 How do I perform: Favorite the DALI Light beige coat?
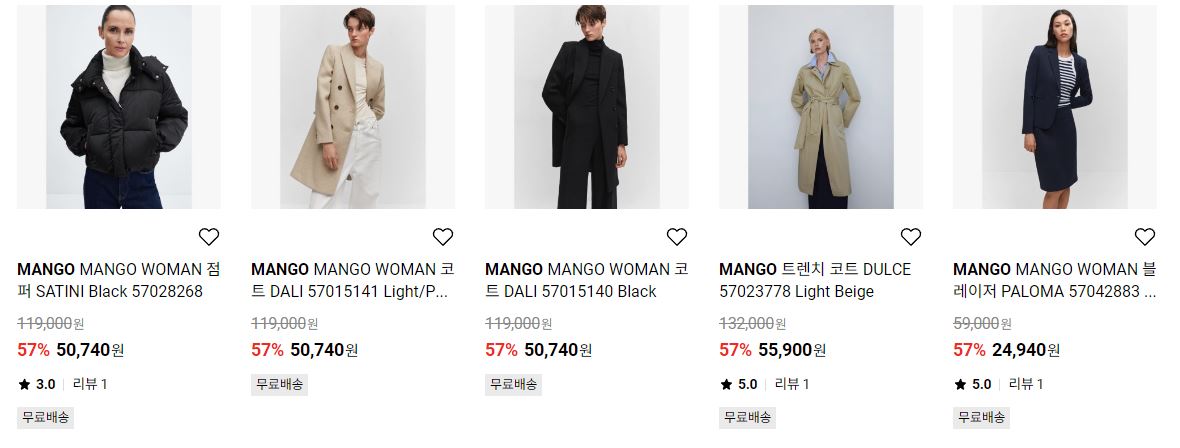(442, 236)
